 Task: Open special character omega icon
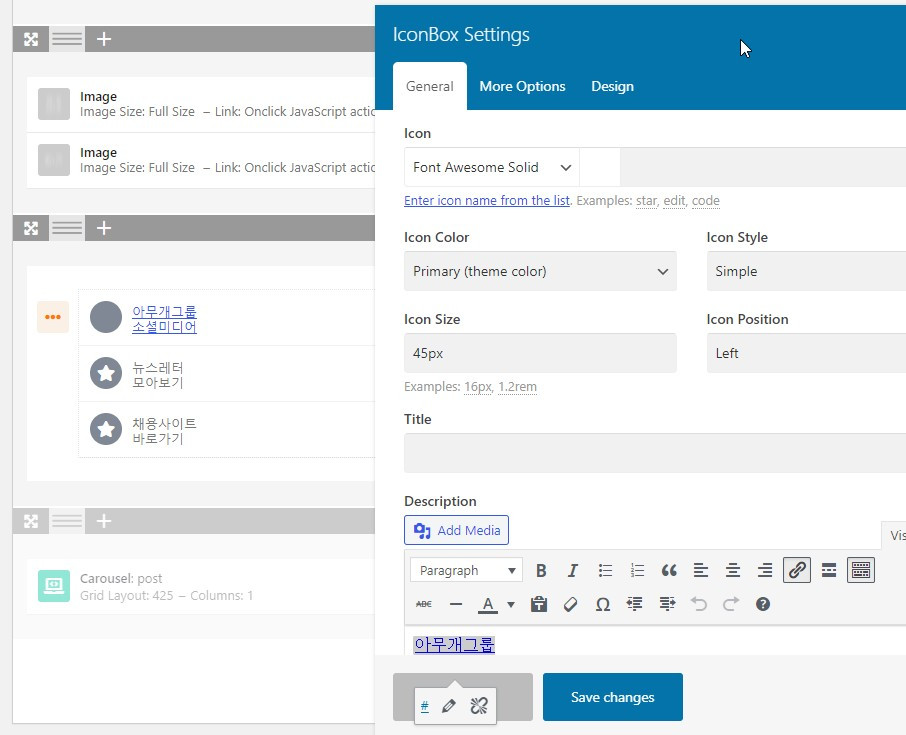click(x=603, y=604)
